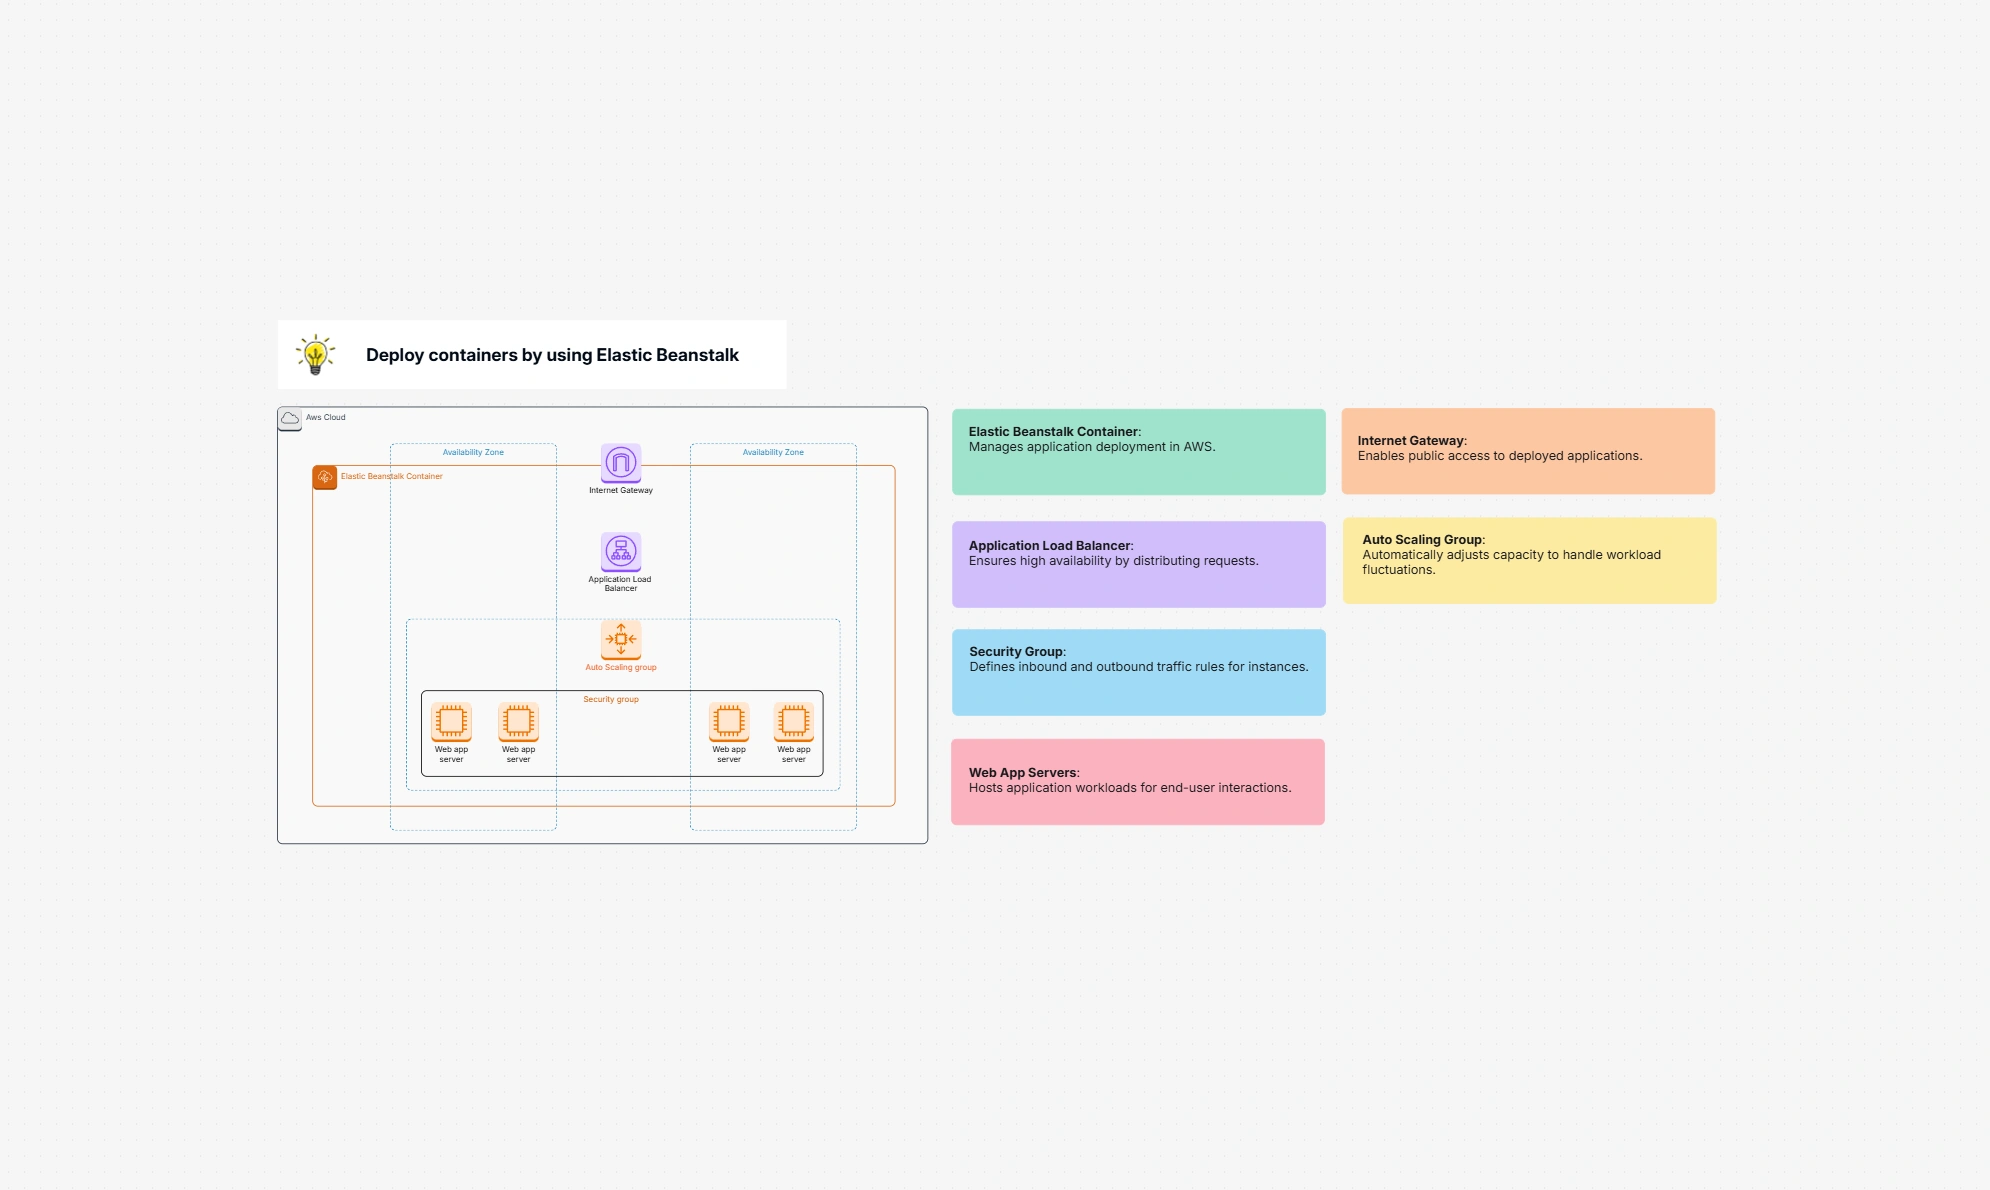The image size is (1990, 1190).
Task: Select the Elastic Beanstalk Container orange icon
Action: (325, 477)
